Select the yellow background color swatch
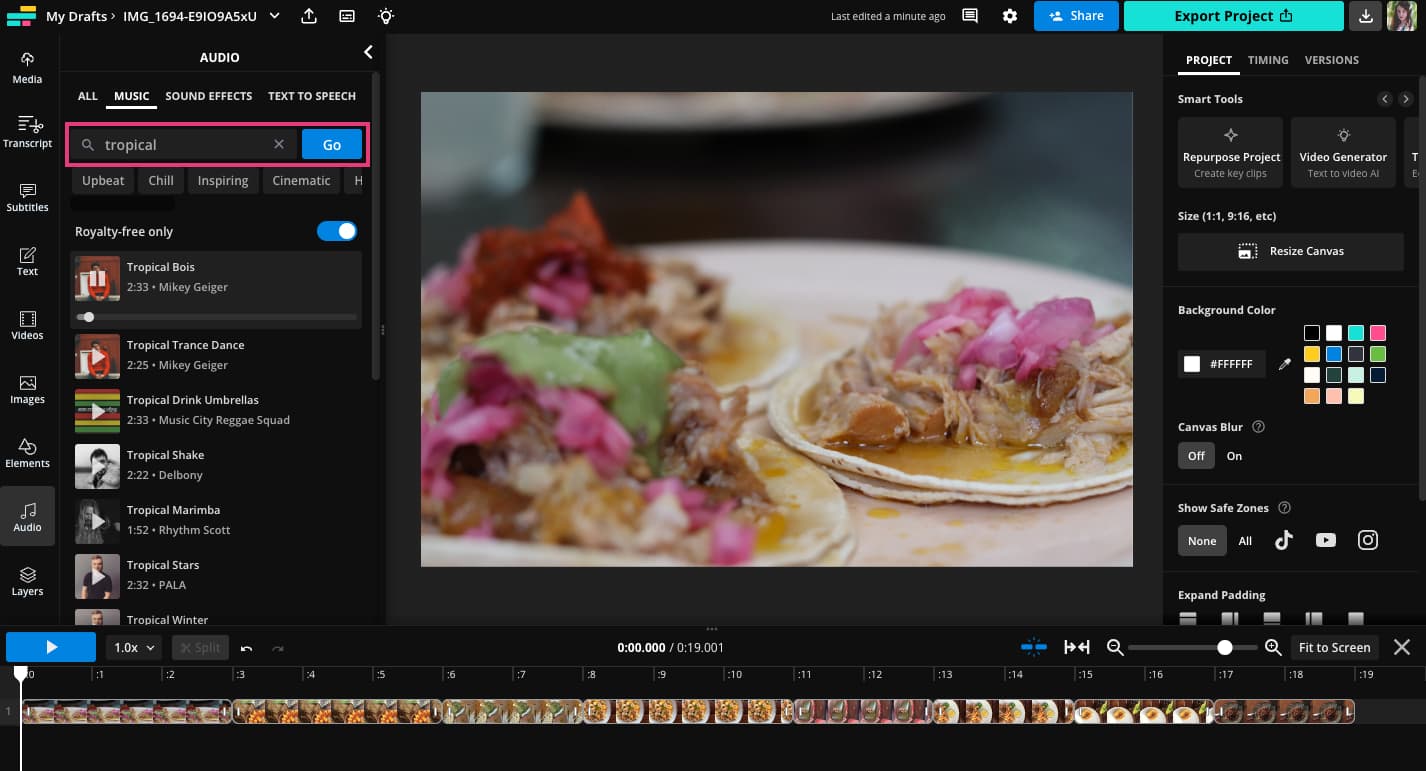The width and height of the screenshot is (1426, 771). pyautogui.click(x=1312, y=354)
